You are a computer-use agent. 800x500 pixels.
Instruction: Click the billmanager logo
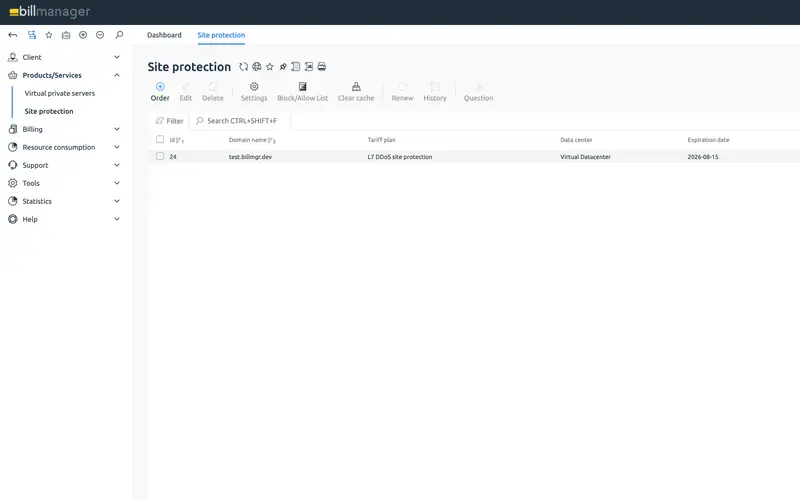point(49,12)
